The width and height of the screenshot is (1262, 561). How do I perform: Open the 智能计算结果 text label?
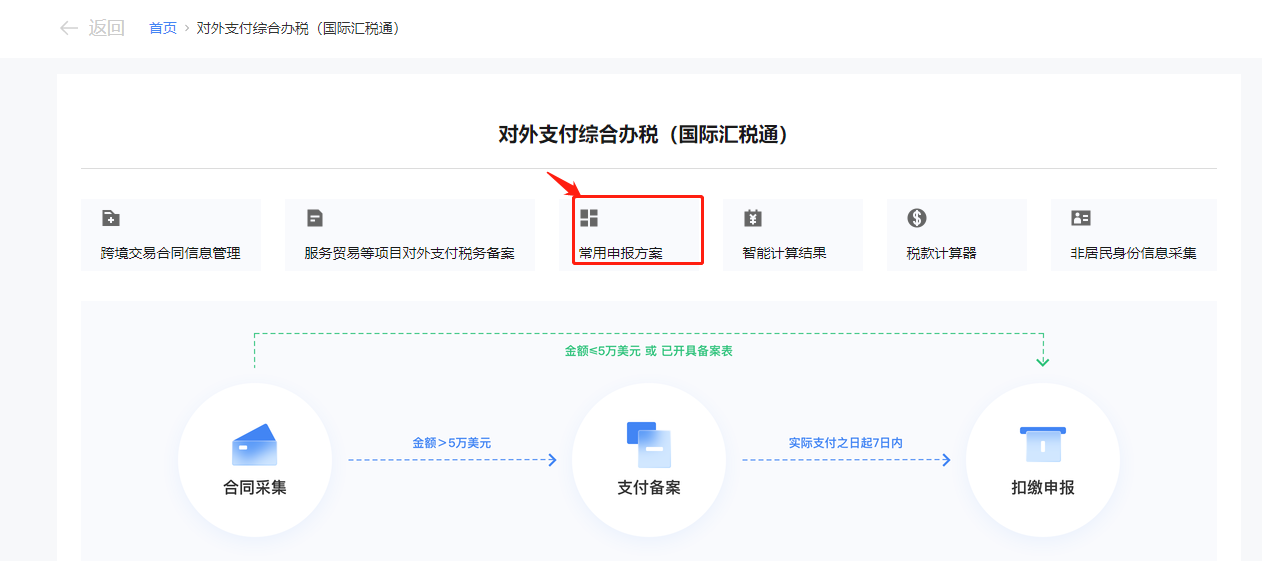point(784,253)
